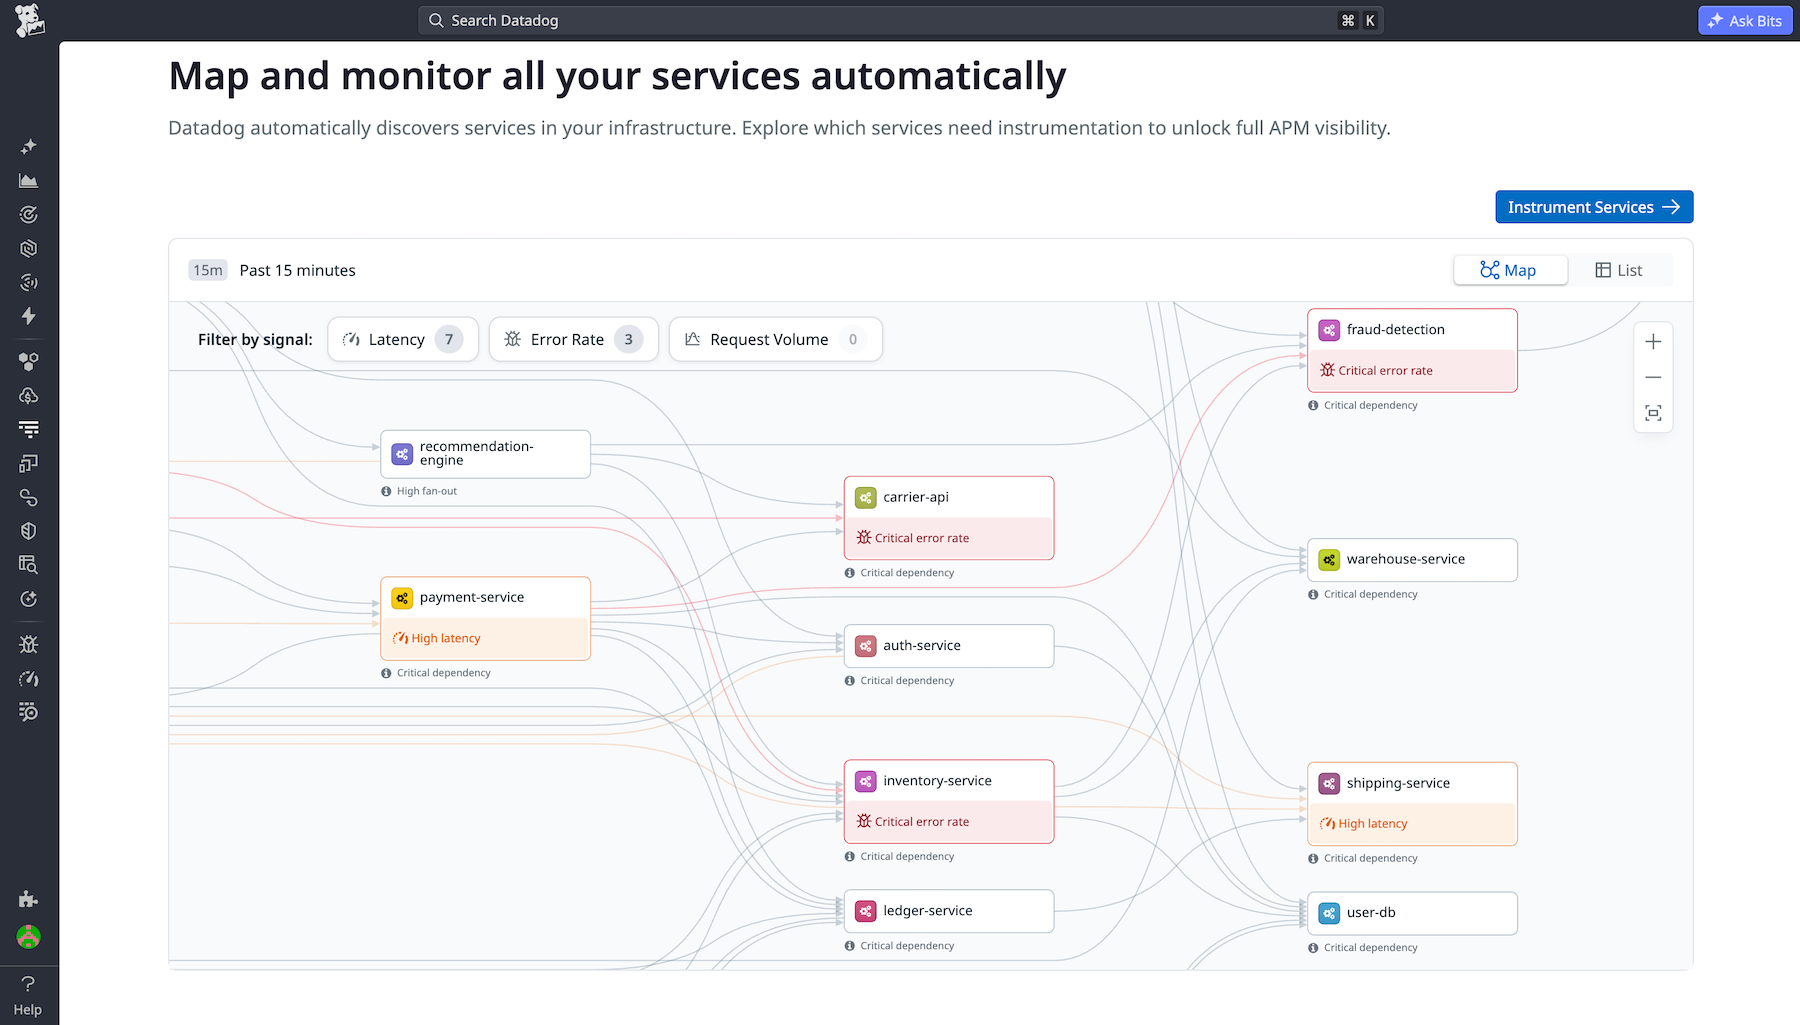Open the user avatar in sidebar
1800x1025 pixels.
click(x=29, y=937)
